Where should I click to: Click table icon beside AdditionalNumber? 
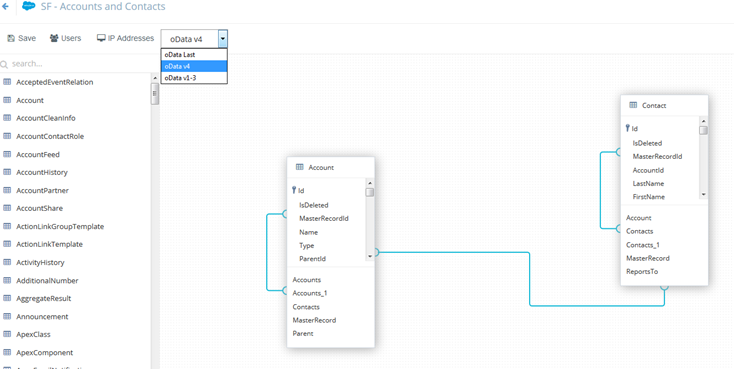coord(7,280)
